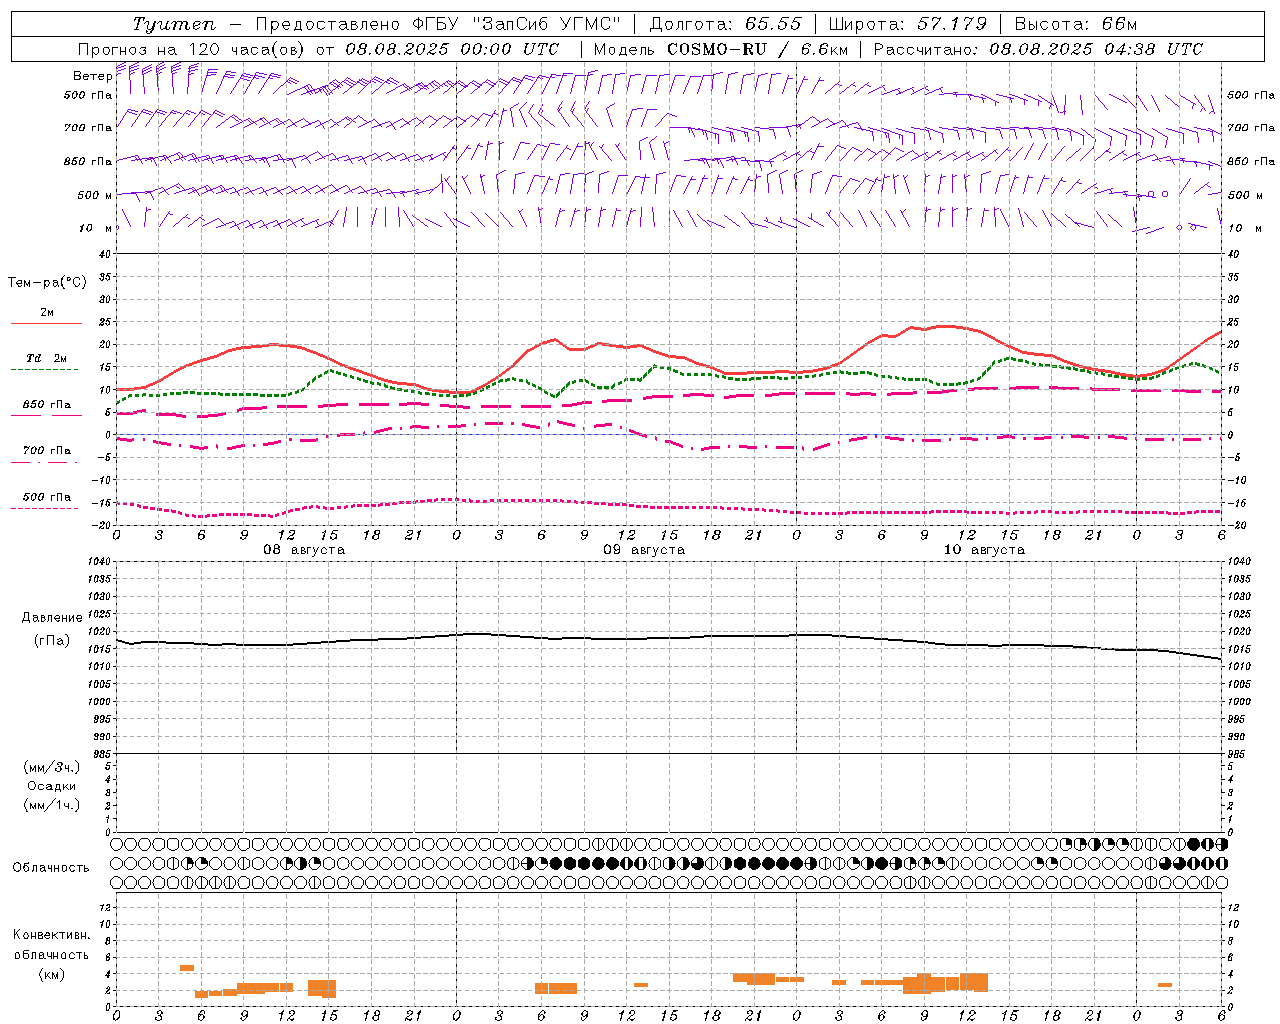Click the "(км)" unit label under convective cloud
The width and height of the screenshot is (1280, 1024).
(x=52, y=975)
